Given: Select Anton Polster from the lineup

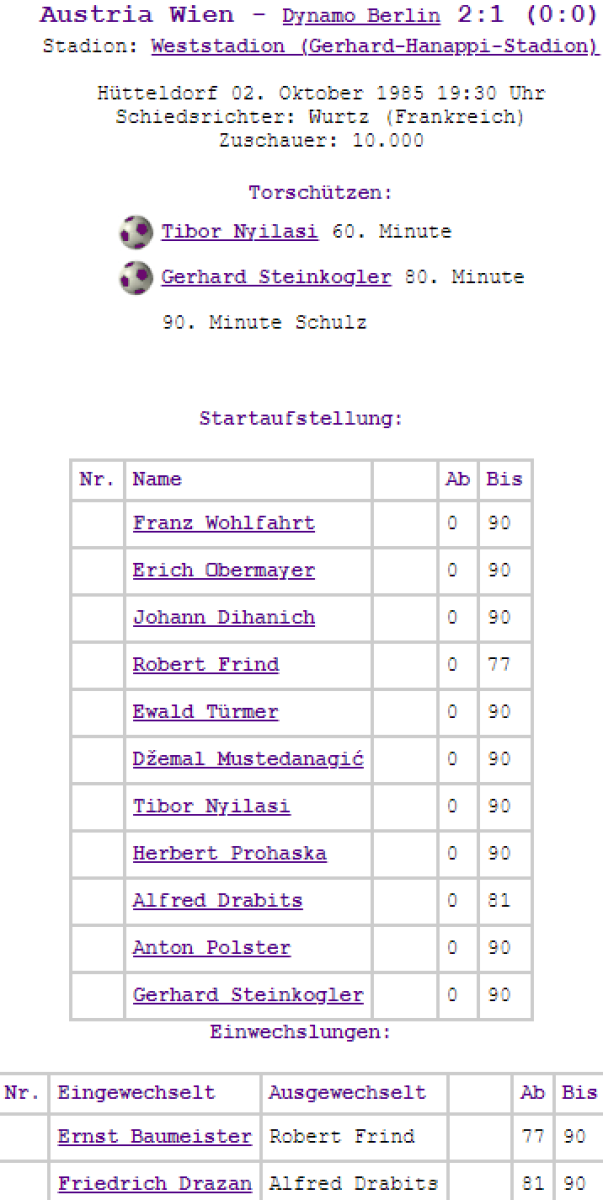Looking at the screenshot, I should click(x=211, y=948).
